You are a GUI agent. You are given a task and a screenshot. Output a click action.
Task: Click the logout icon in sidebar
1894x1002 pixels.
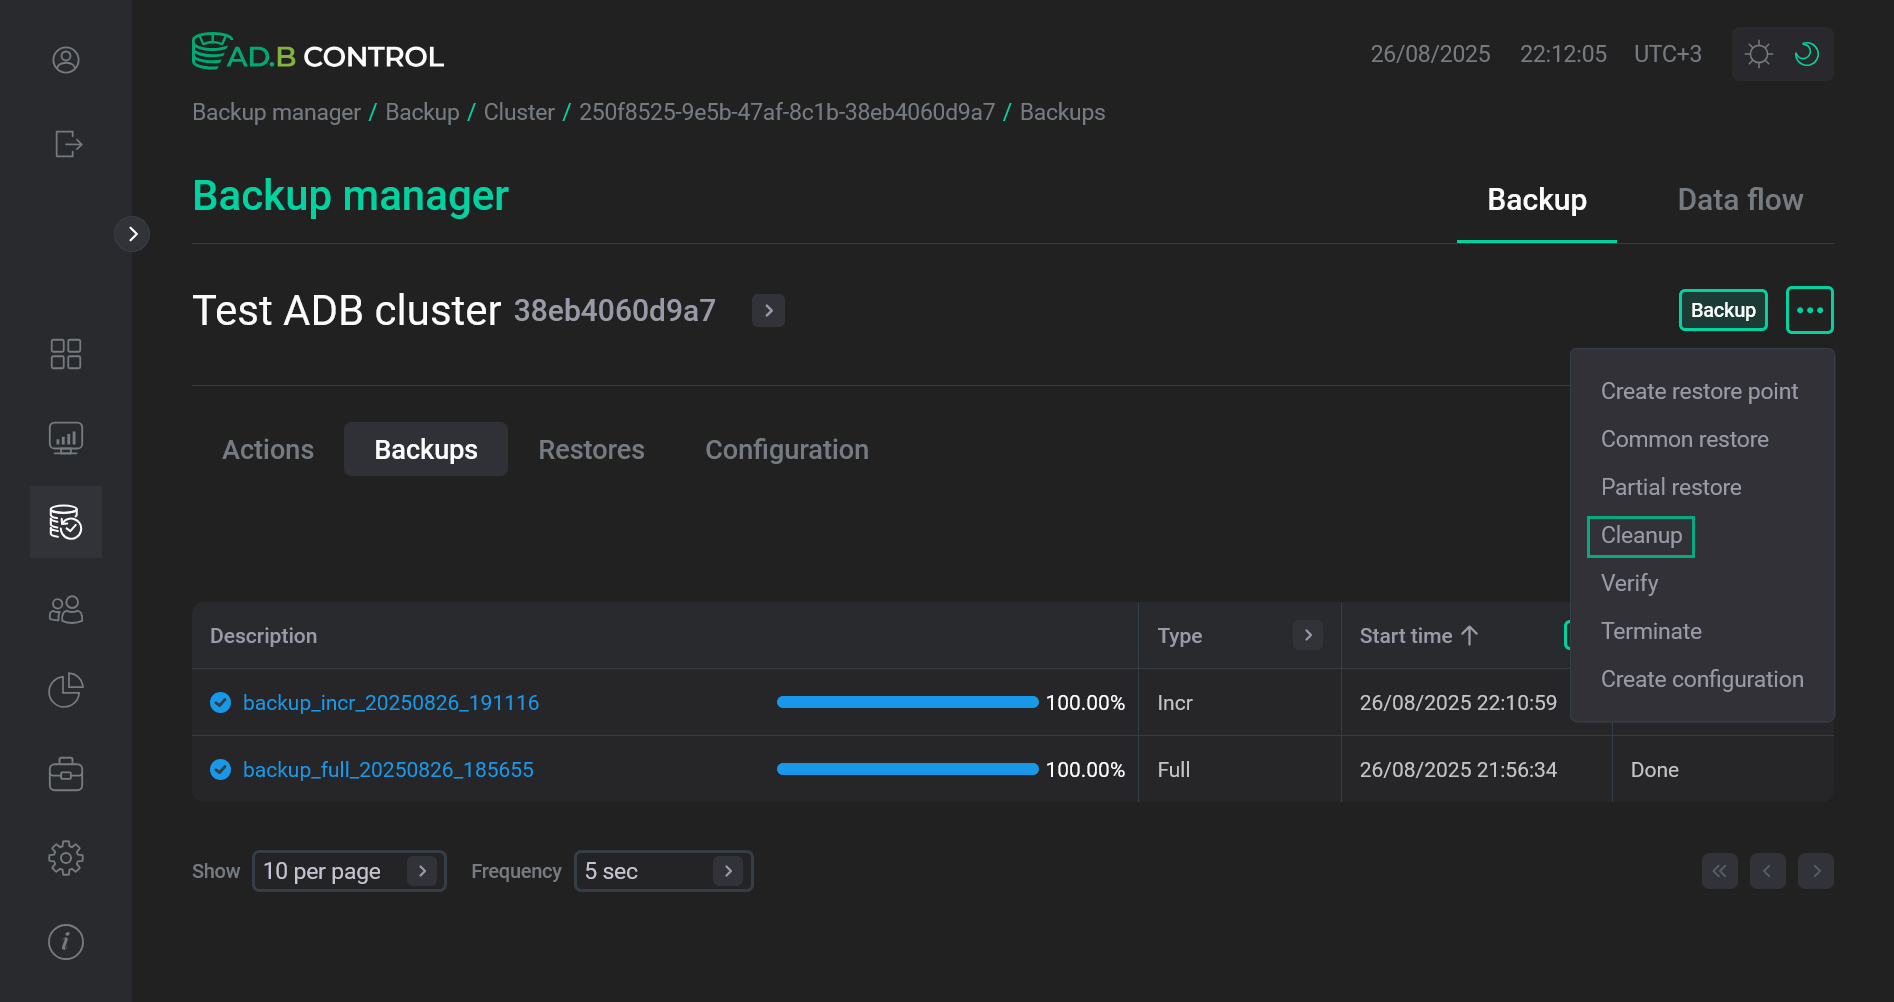coord(67,144)
